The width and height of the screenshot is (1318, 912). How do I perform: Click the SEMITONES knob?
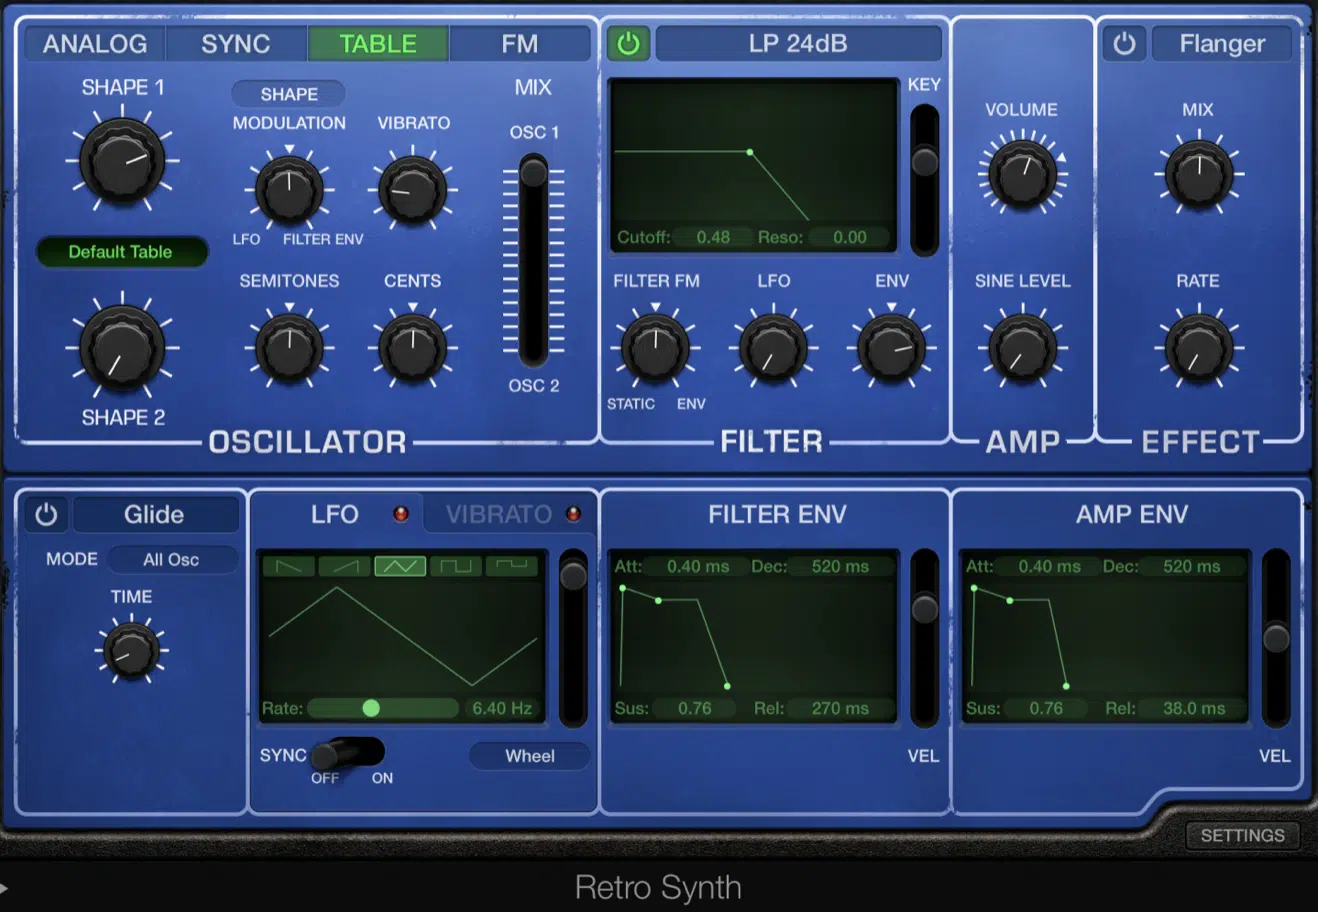point(289,348)
